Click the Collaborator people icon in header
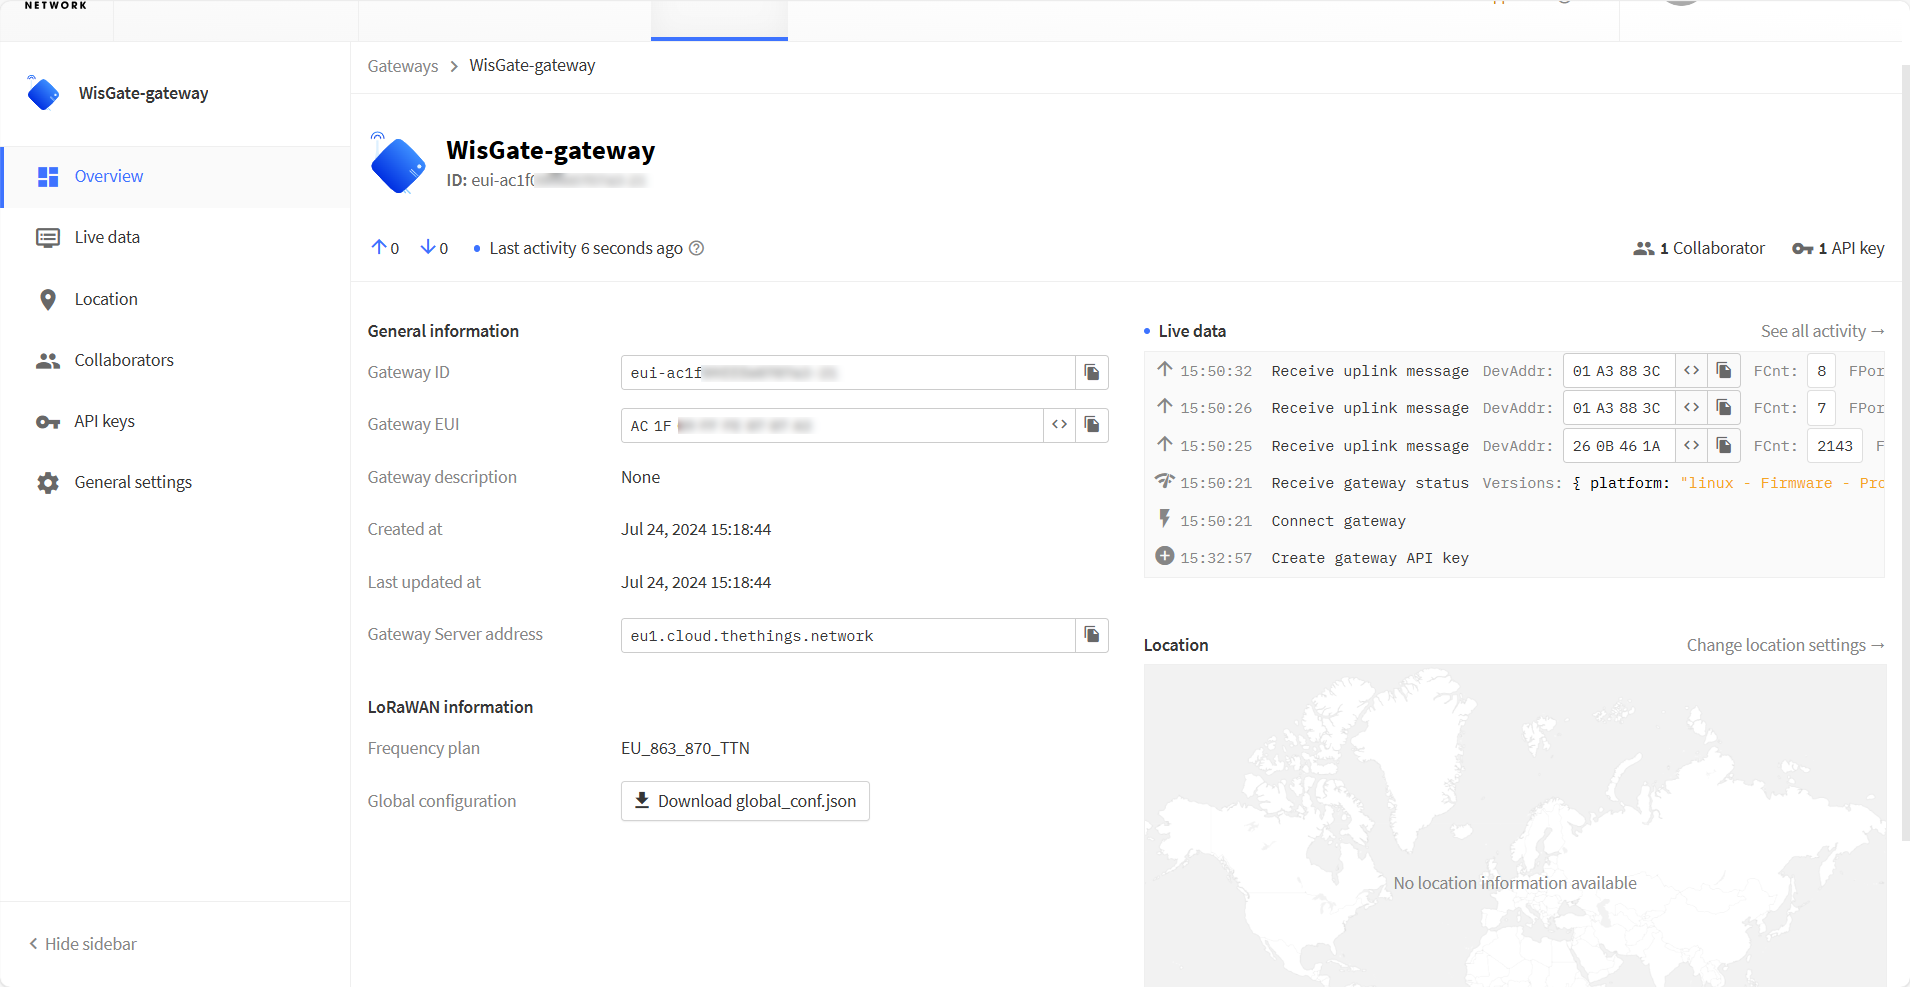 (1644, 248)
